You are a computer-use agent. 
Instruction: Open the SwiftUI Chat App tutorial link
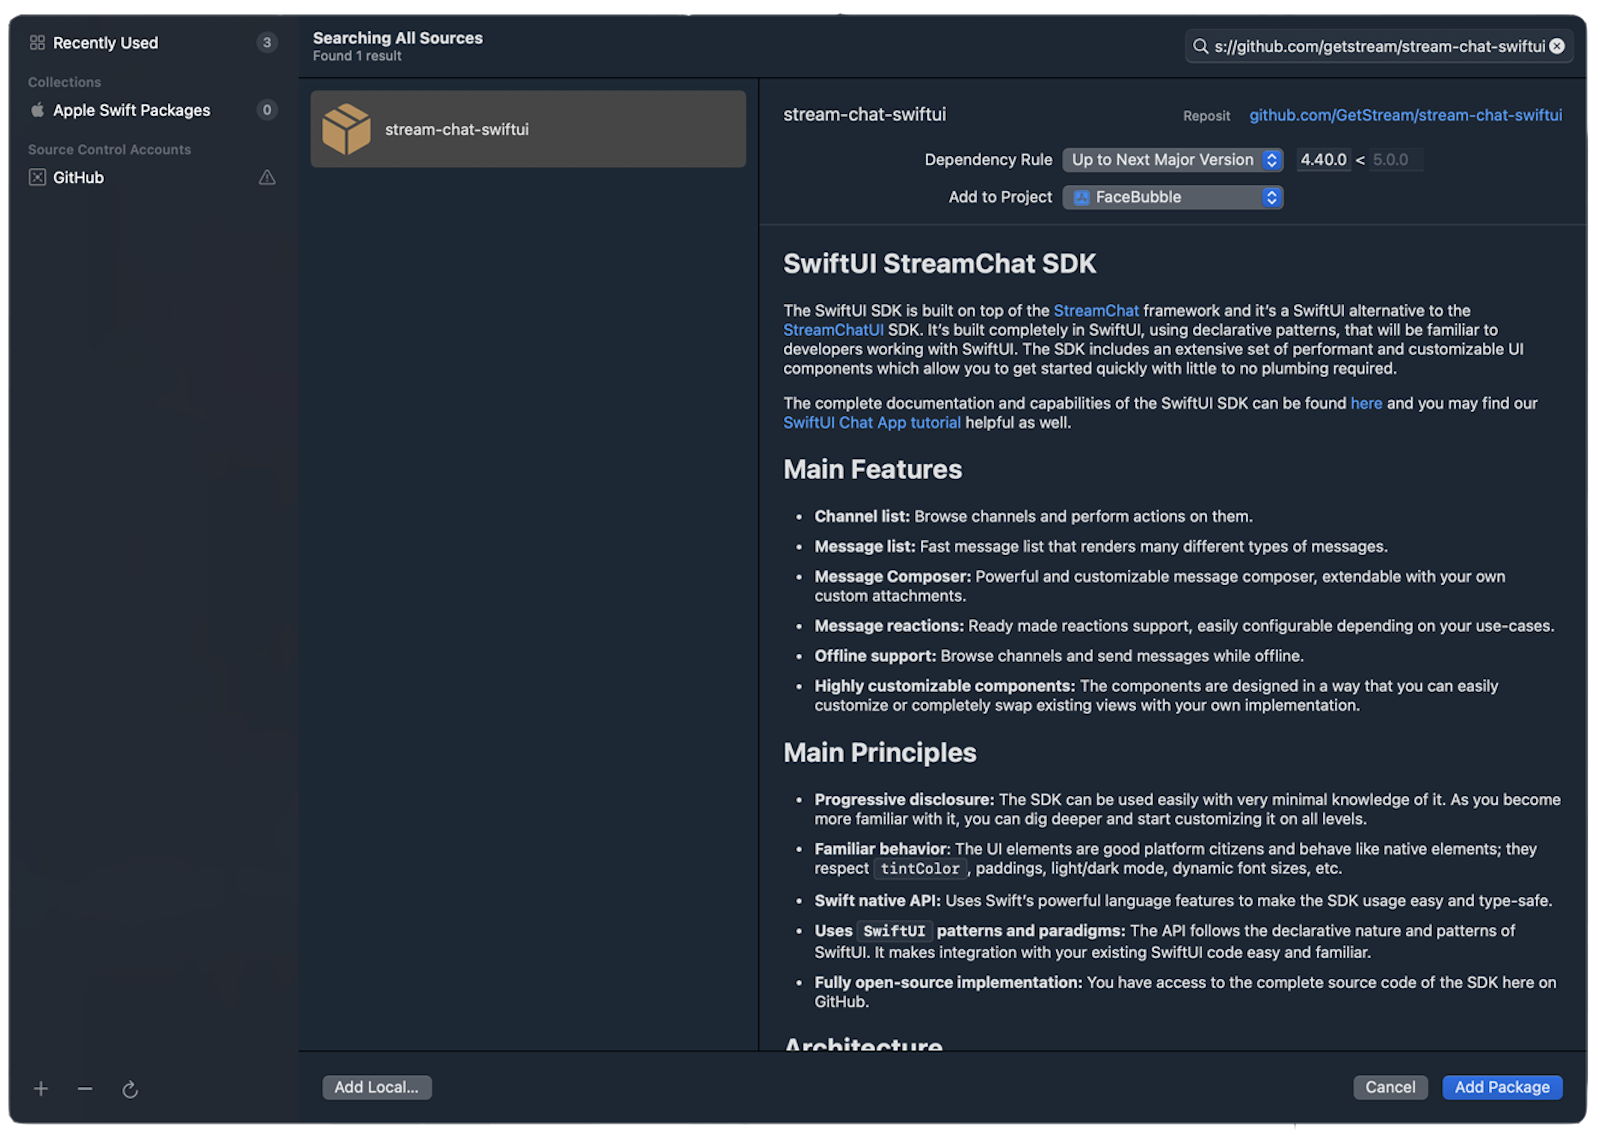(871, 423)
